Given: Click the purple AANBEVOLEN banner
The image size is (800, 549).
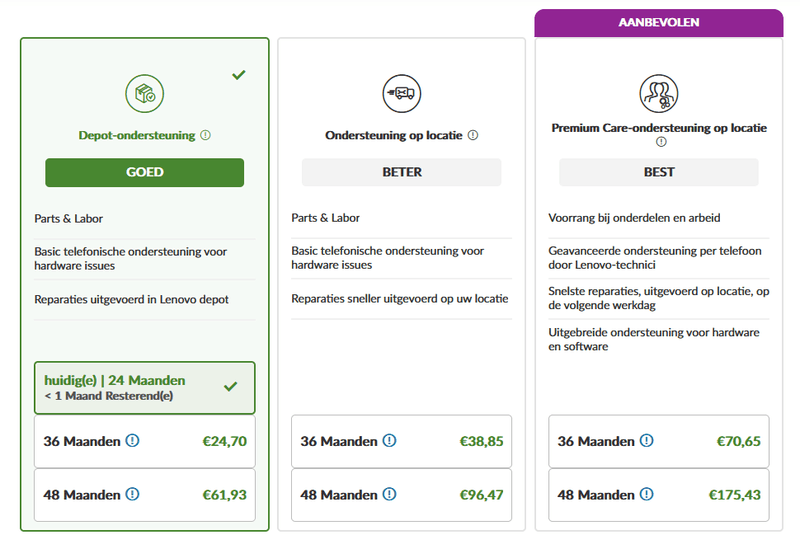Looking at the screenshot, I should pyautogui.click(x=659, y=22).
